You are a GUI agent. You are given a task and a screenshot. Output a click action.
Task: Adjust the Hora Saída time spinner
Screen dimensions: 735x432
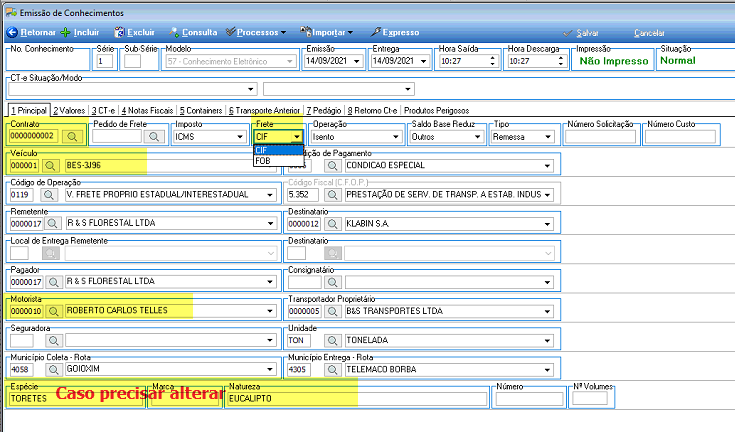pos(492,61)
